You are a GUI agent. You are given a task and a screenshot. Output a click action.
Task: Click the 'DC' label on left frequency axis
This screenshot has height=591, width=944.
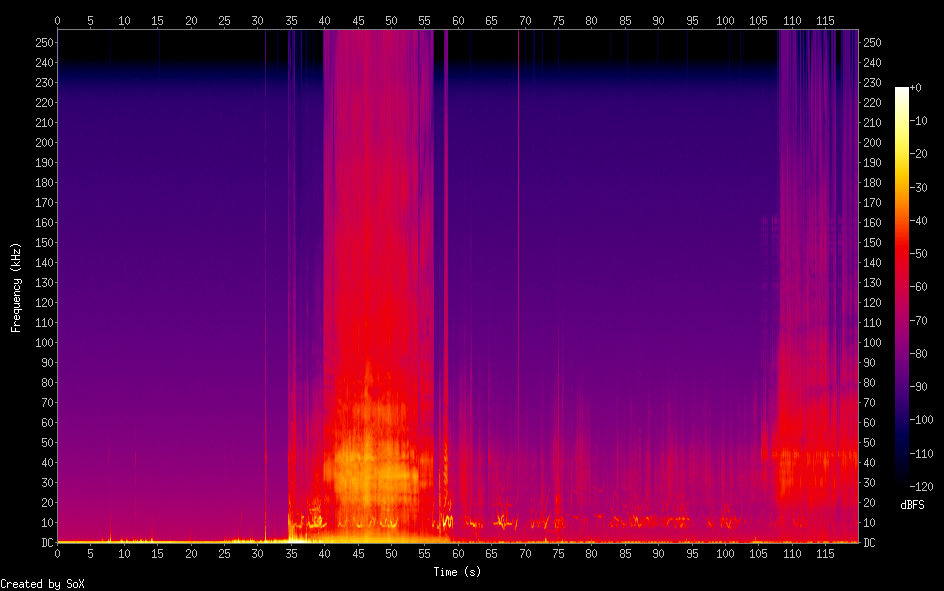coord(44,543)
